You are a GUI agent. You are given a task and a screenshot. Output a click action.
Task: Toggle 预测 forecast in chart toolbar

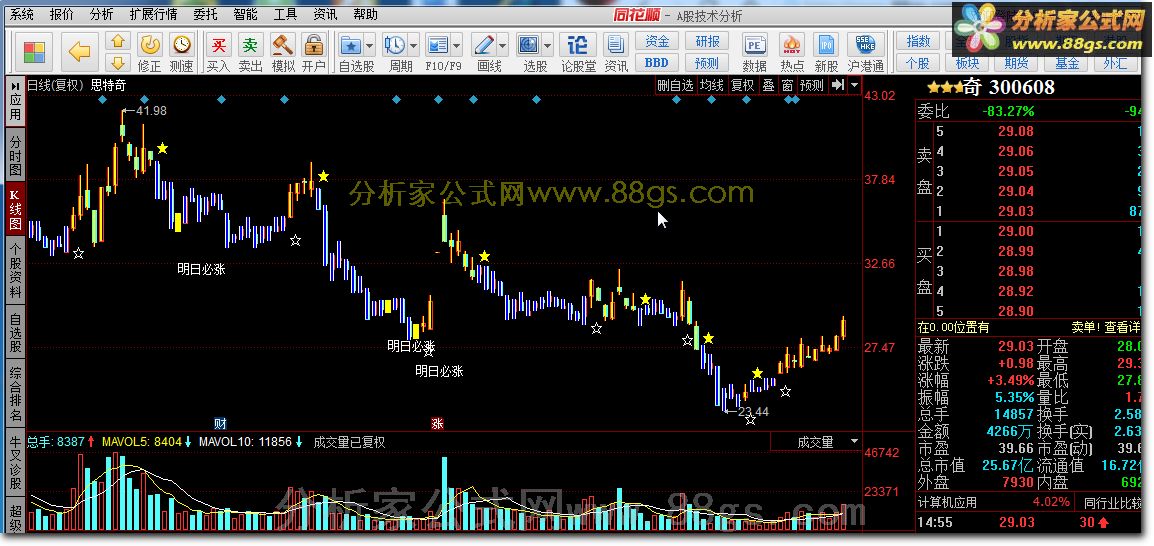pos(812,85)
